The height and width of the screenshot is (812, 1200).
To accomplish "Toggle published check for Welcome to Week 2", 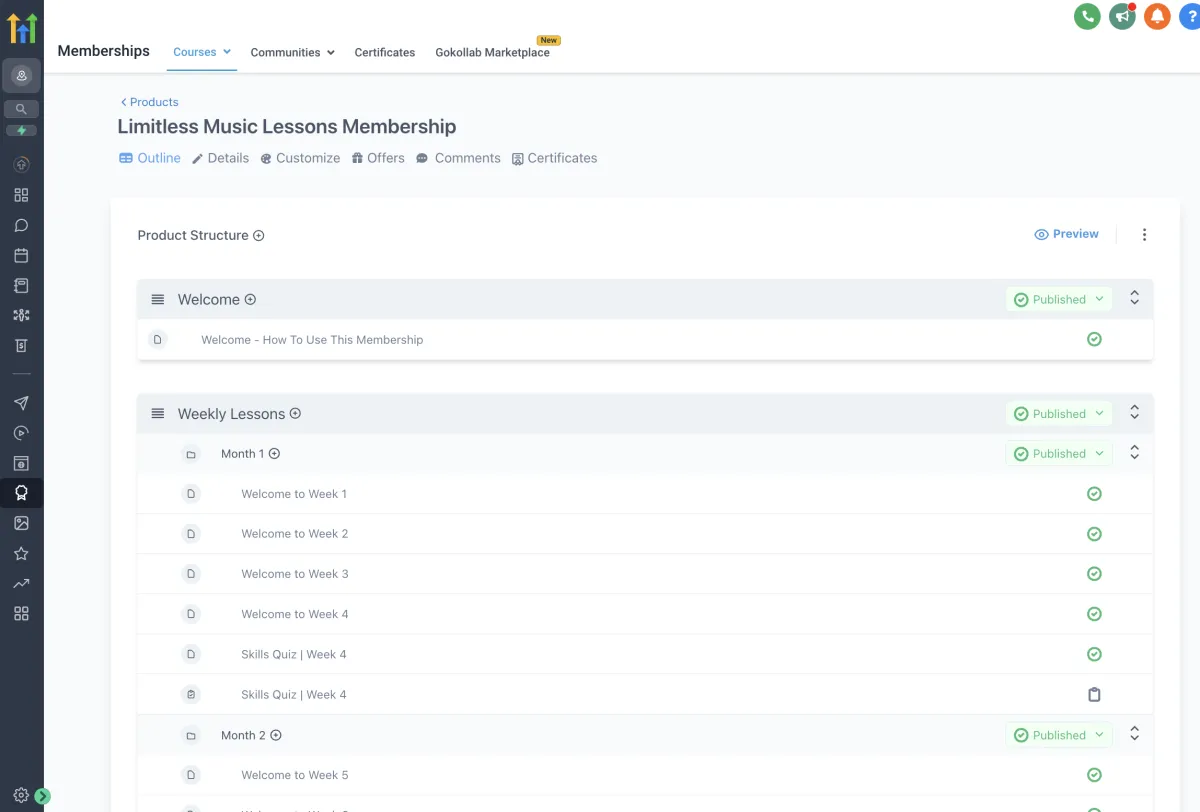I will click(x=1094, y=533).
